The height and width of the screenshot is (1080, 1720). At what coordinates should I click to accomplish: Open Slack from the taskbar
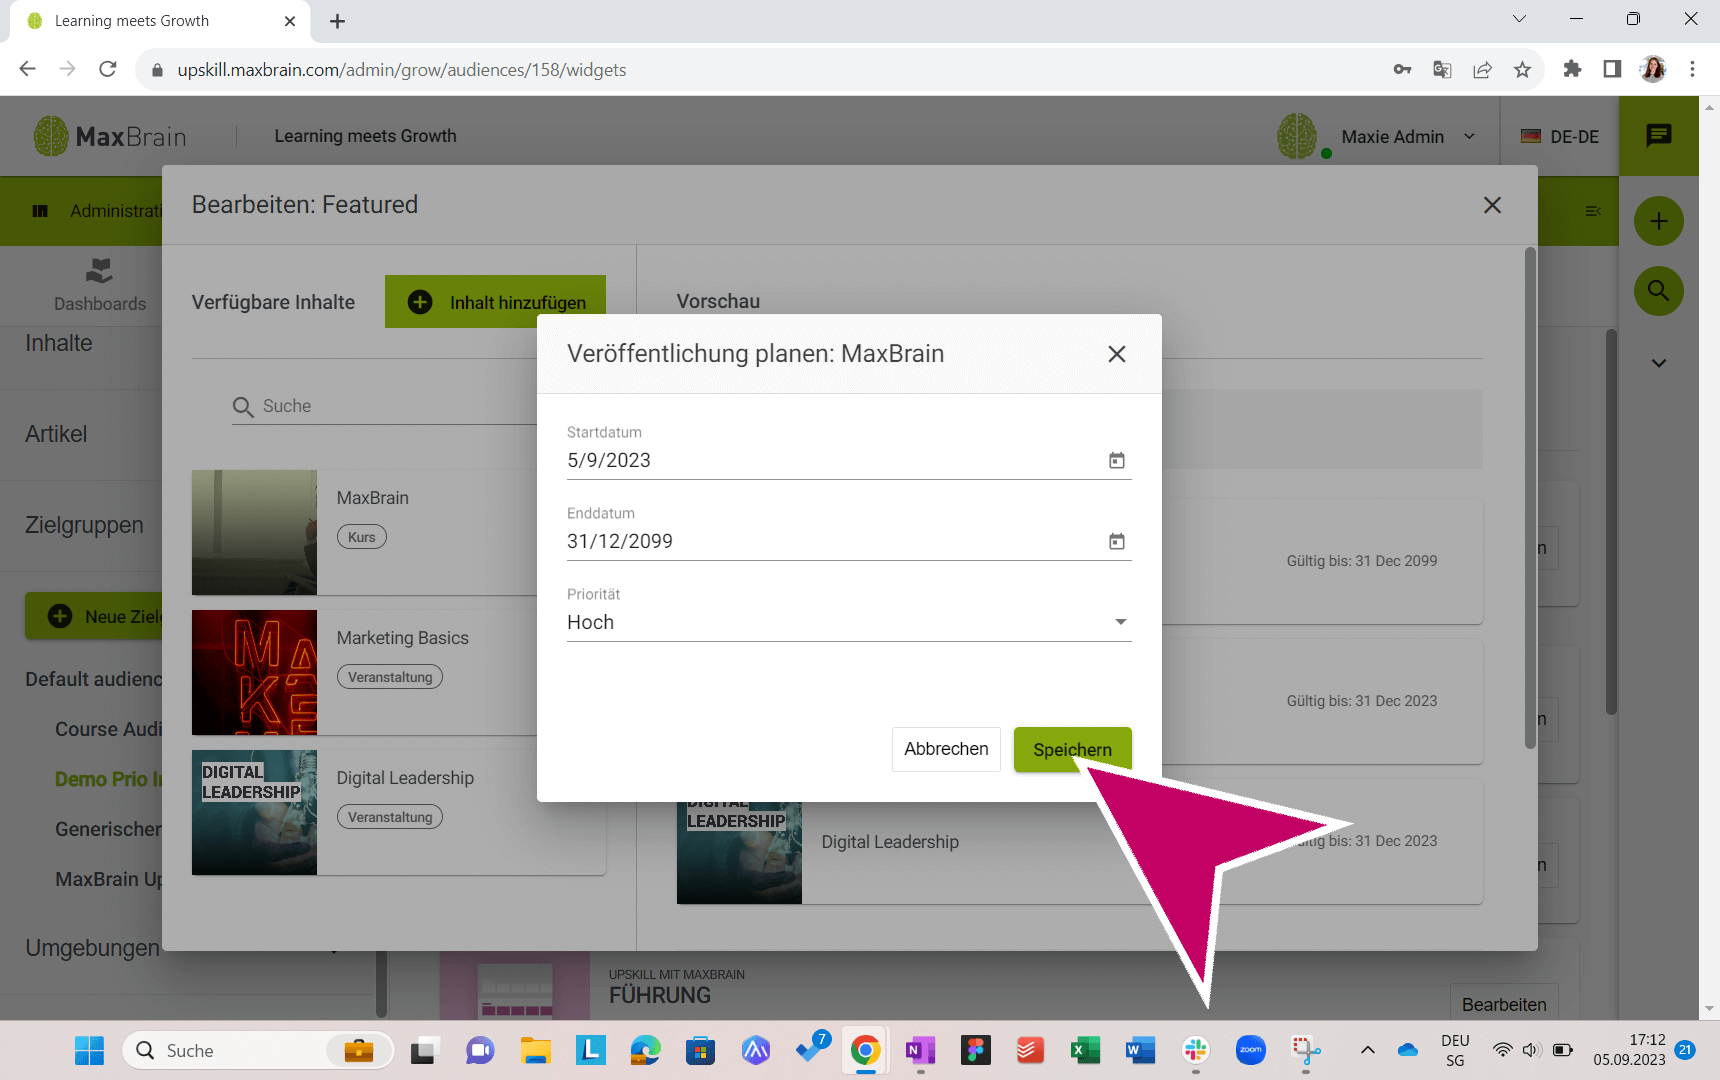click(1195, 1050)
